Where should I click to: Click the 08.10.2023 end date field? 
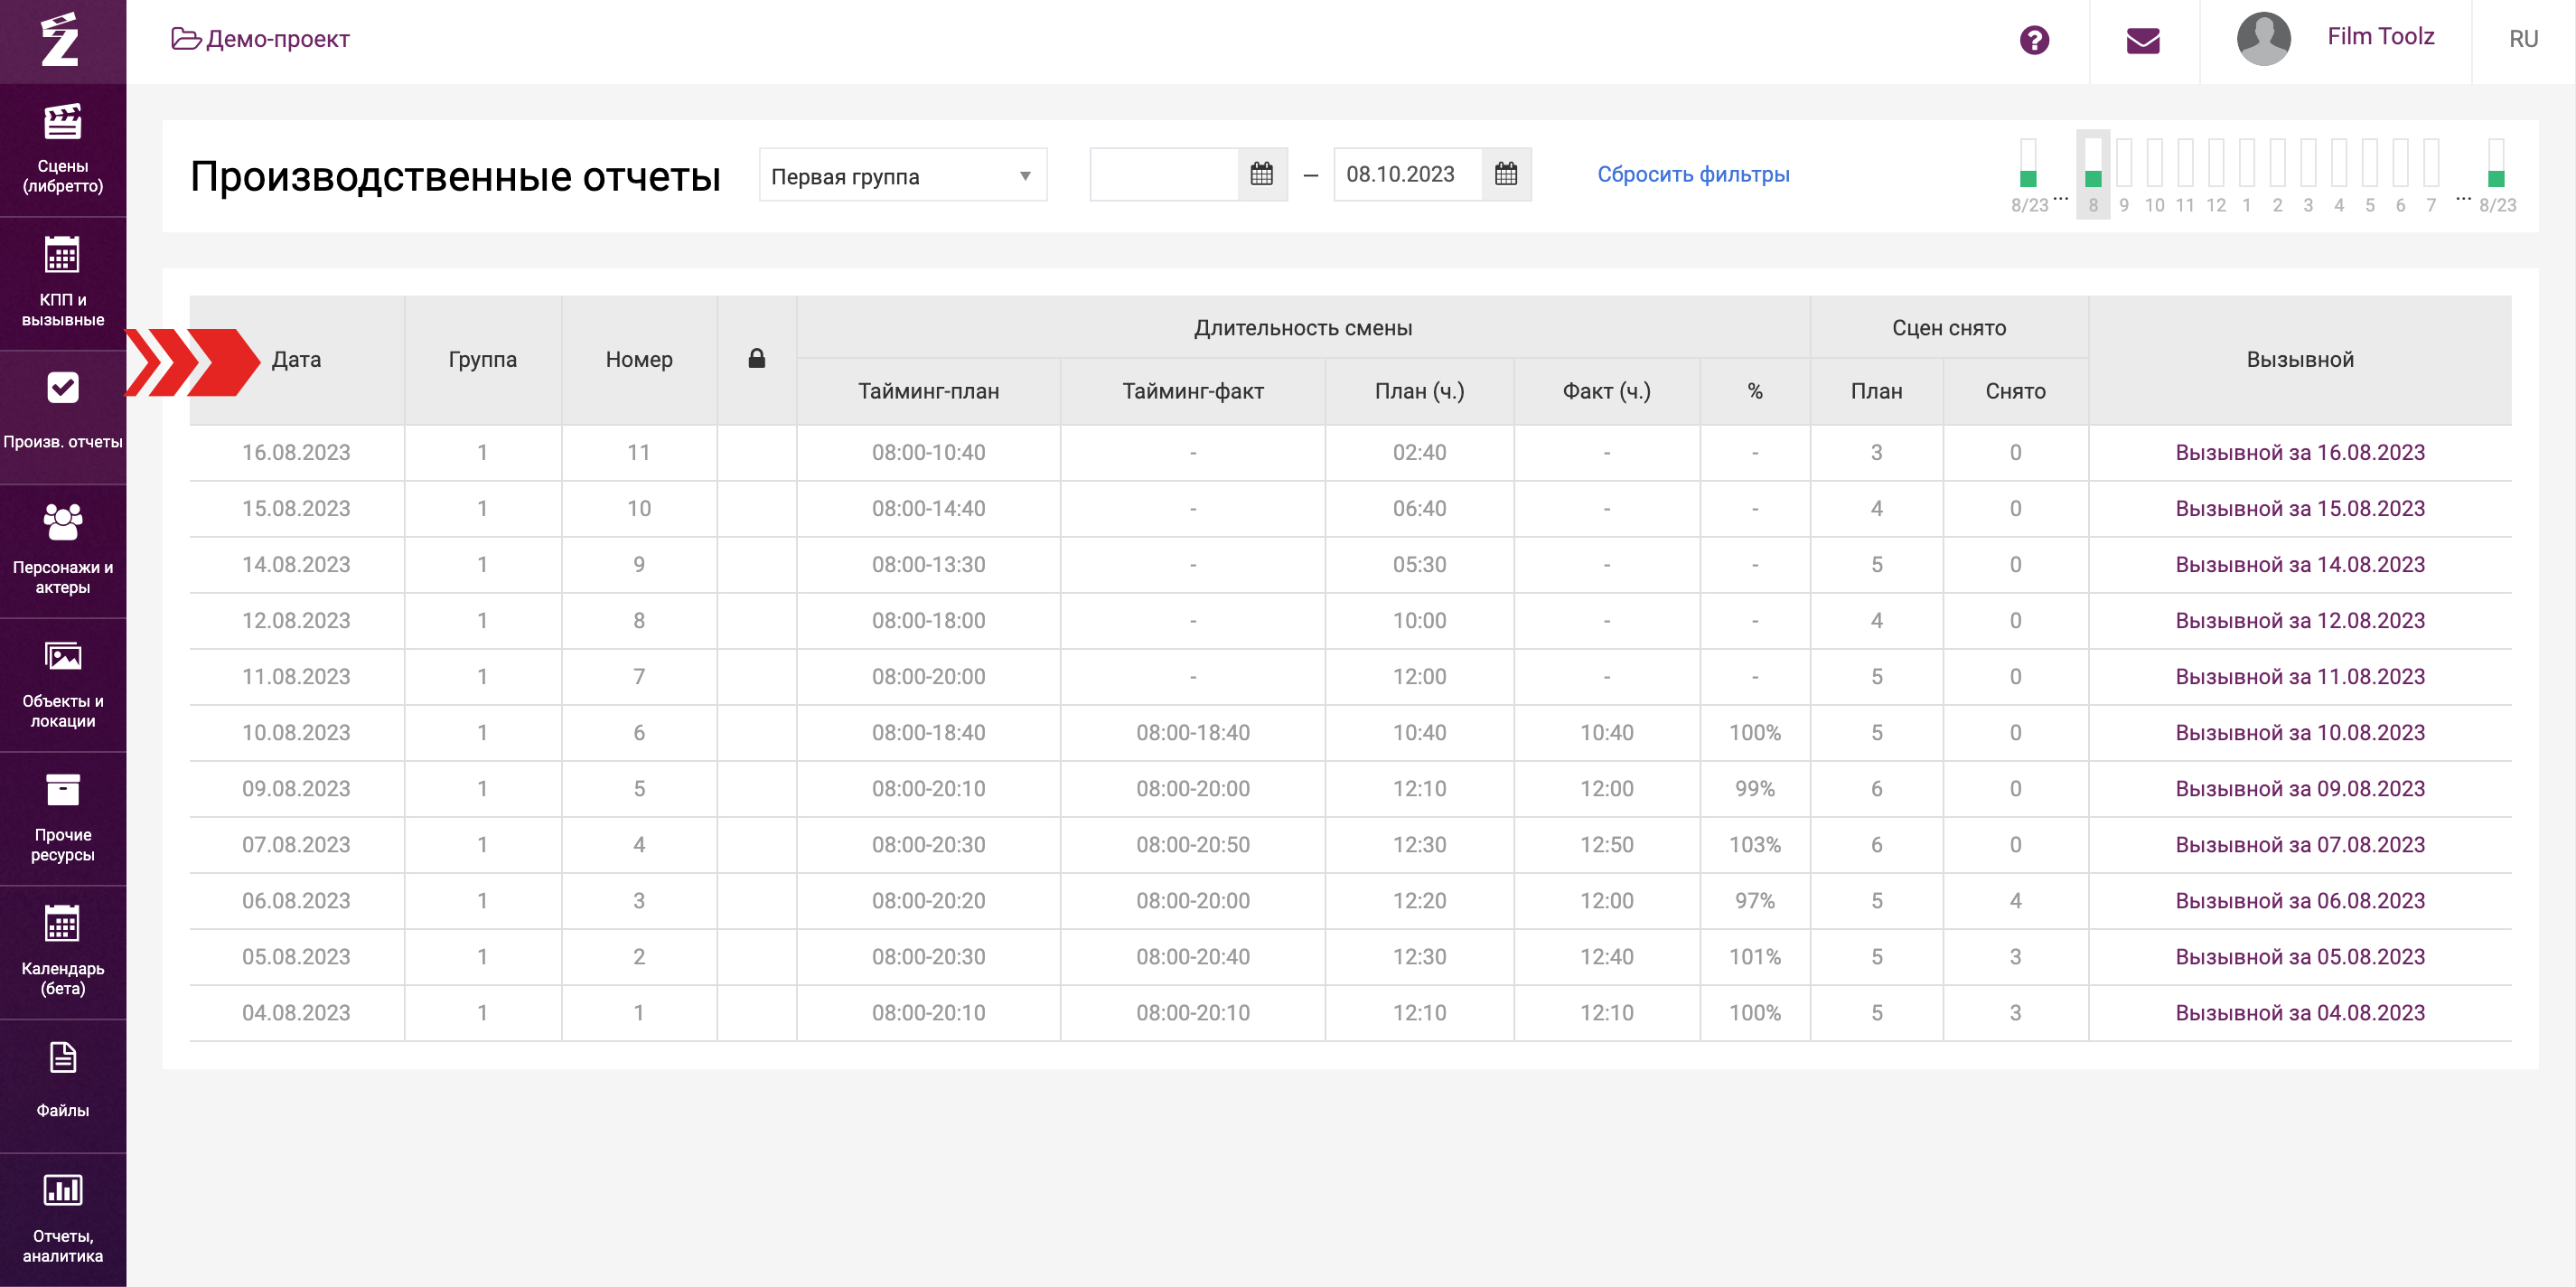click(x=1408, y=174)
